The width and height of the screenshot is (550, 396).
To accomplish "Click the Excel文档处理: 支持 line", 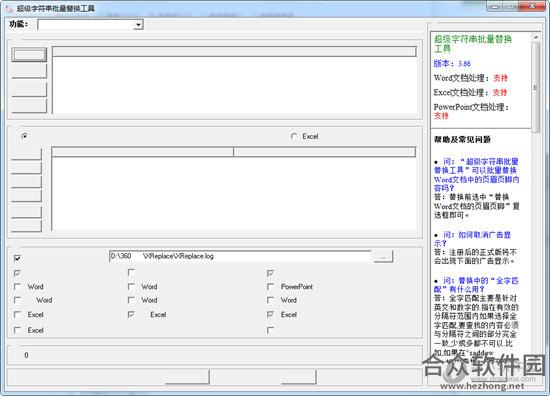I will pos(470,93).
